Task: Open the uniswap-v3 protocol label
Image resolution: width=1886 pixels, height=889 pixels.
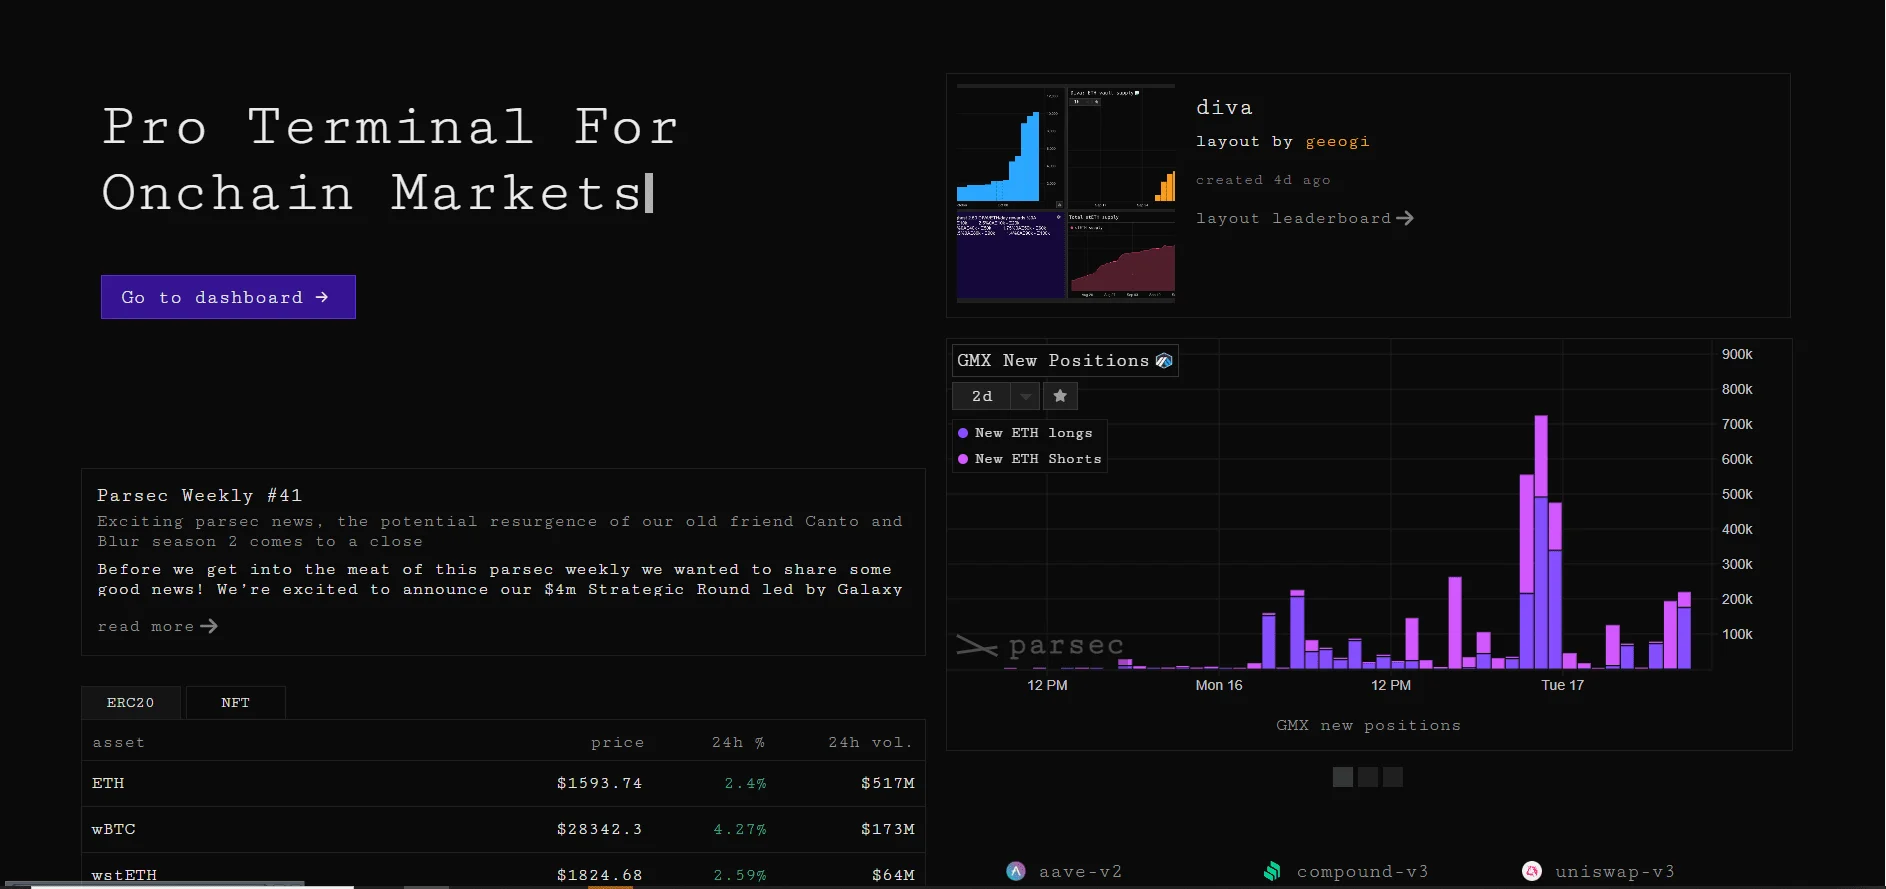Action: pos(1615,872)
